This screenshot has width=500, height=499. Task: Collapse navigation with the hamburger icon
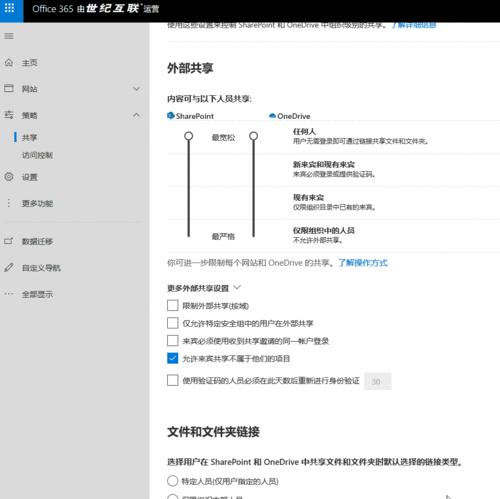click(x=9, y=36)
